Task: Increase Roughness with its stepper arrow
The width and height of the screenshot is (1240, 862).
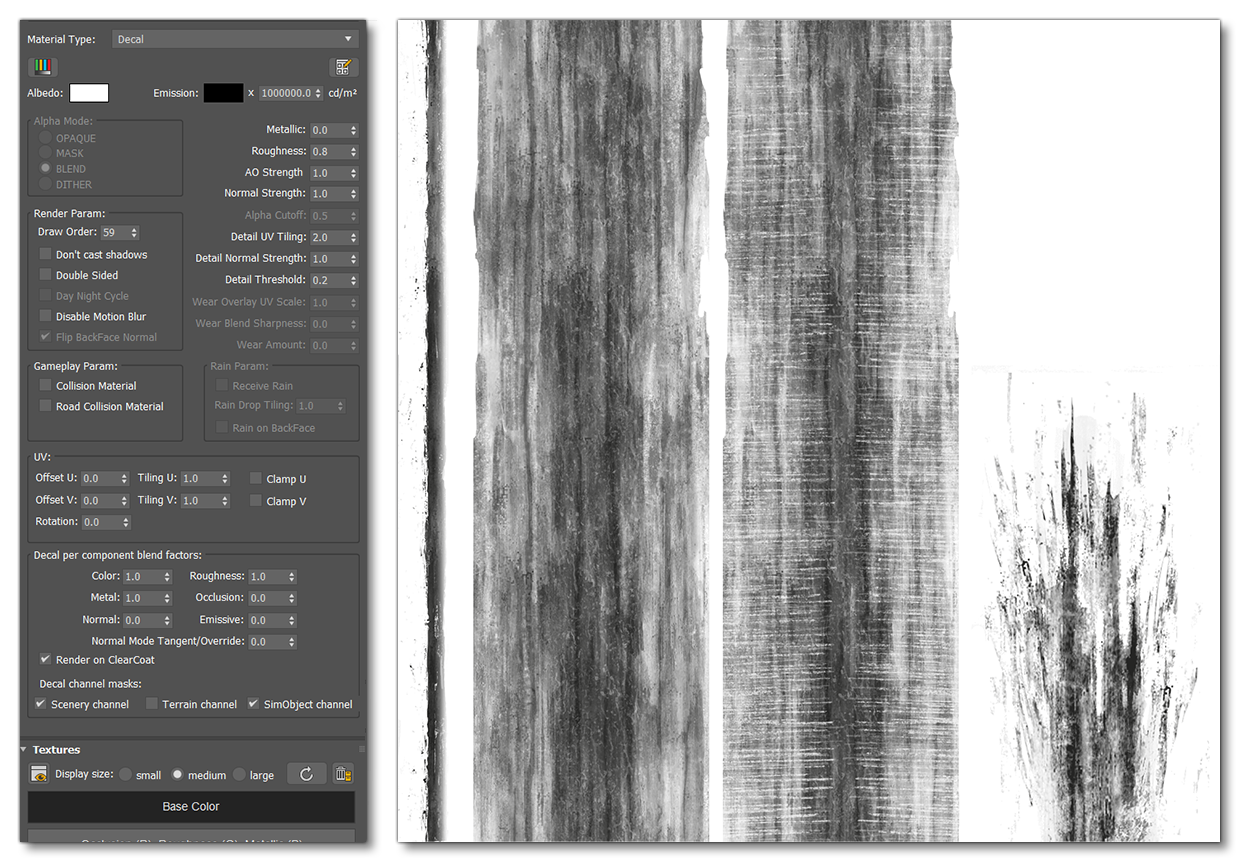Action: tap(351, 148)
